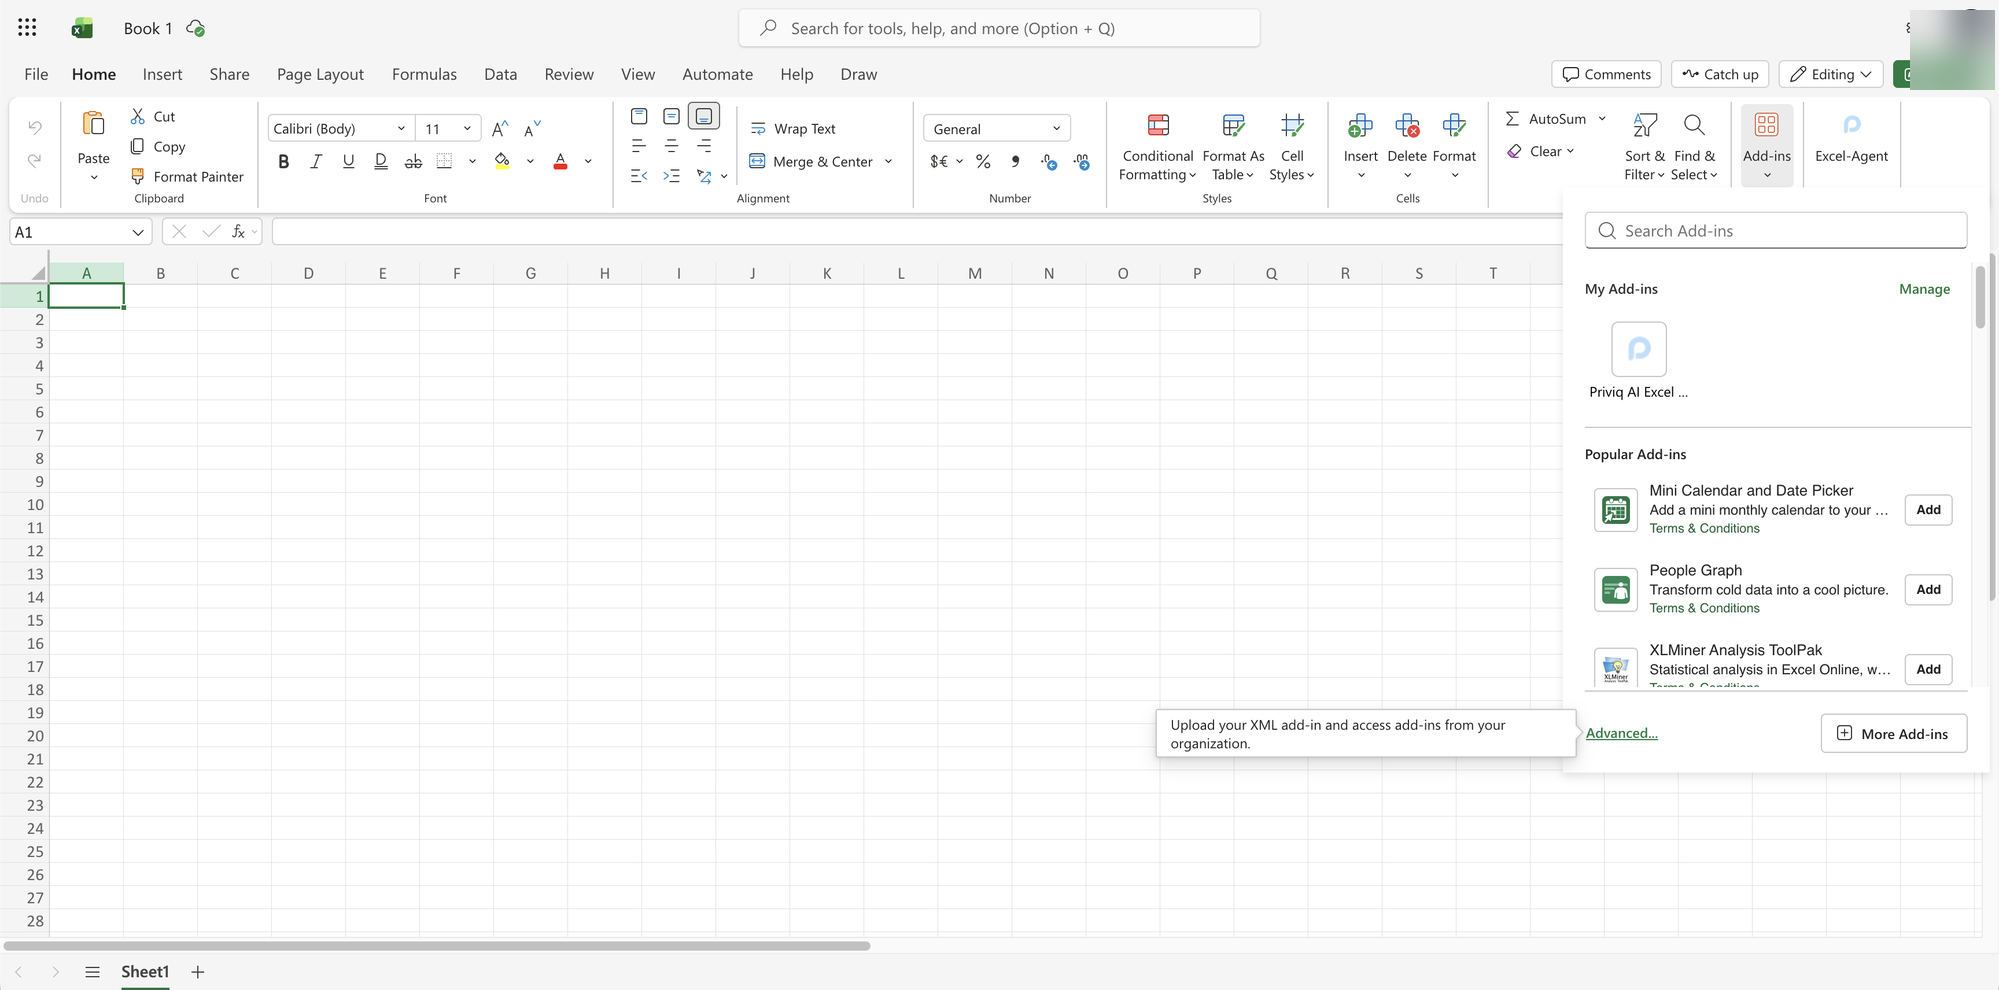Select the Format Painter tool
Image resolution: width=1999 pixels, height=990 pixels.
coord(187,176)
